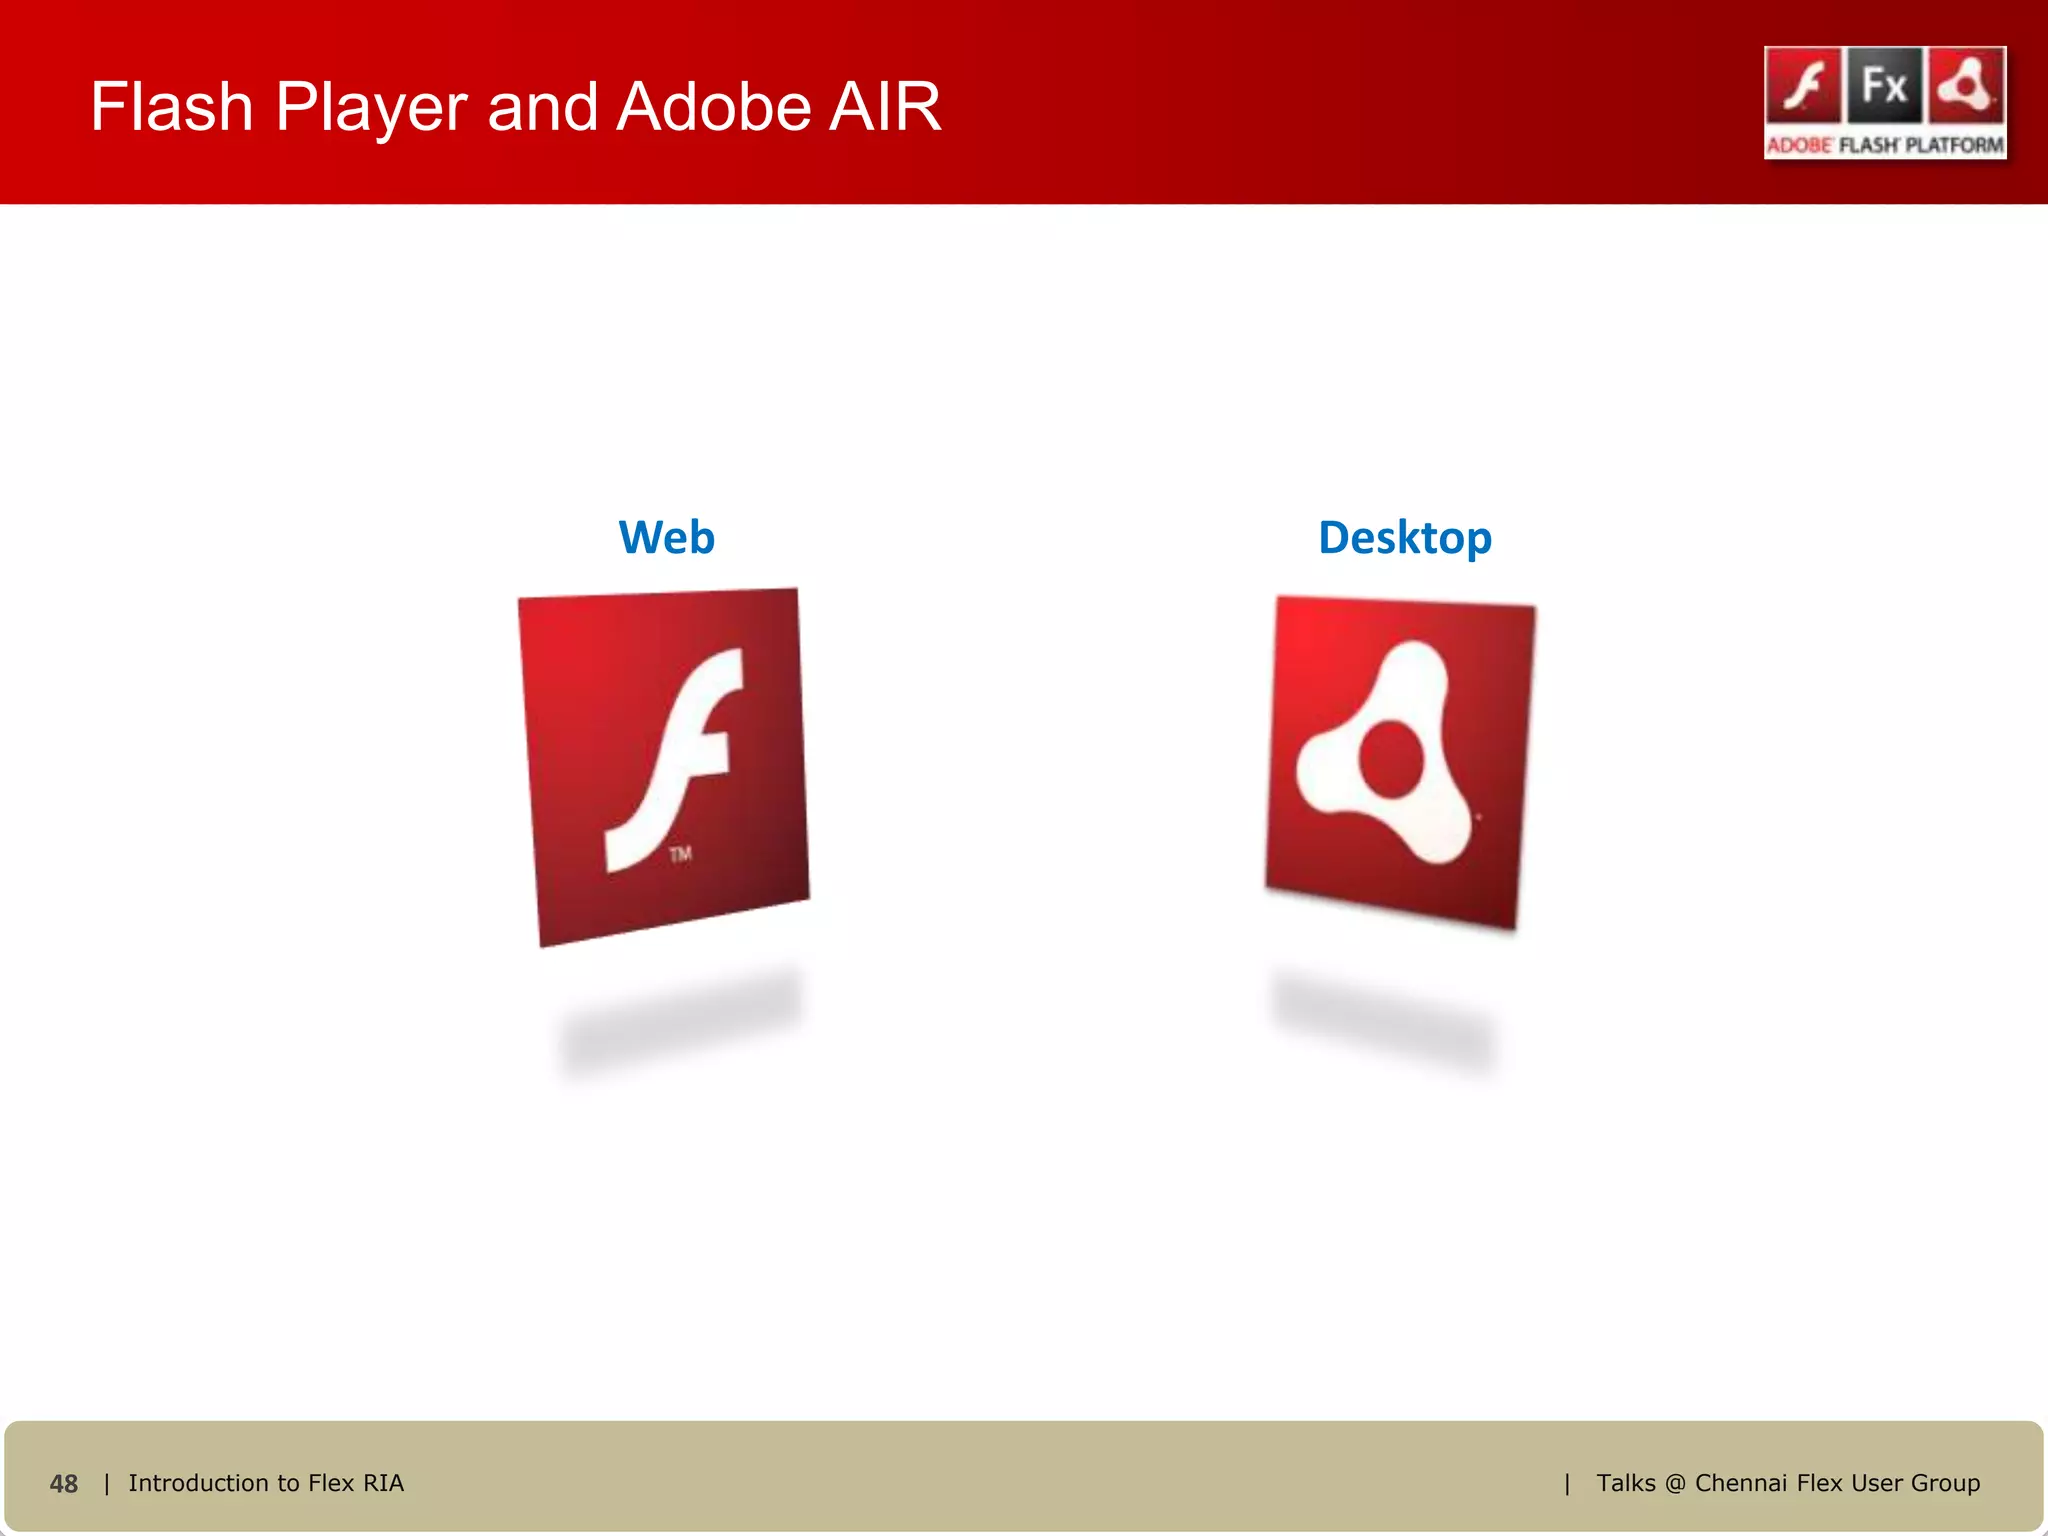Viewport: 2048px width, 1536px height.
Task: Click the TM mark on Flash logo
Action: (681, 854)
